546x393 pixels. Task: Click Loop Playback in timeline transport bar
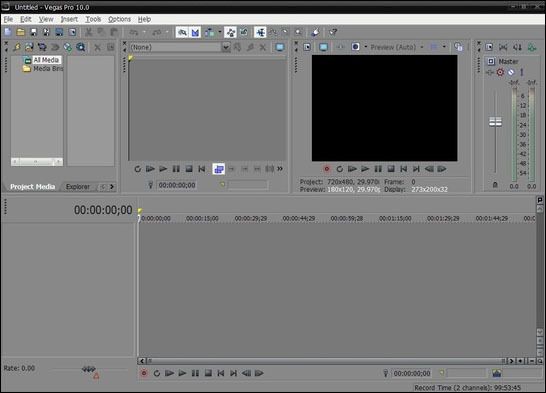click(157, 374)
